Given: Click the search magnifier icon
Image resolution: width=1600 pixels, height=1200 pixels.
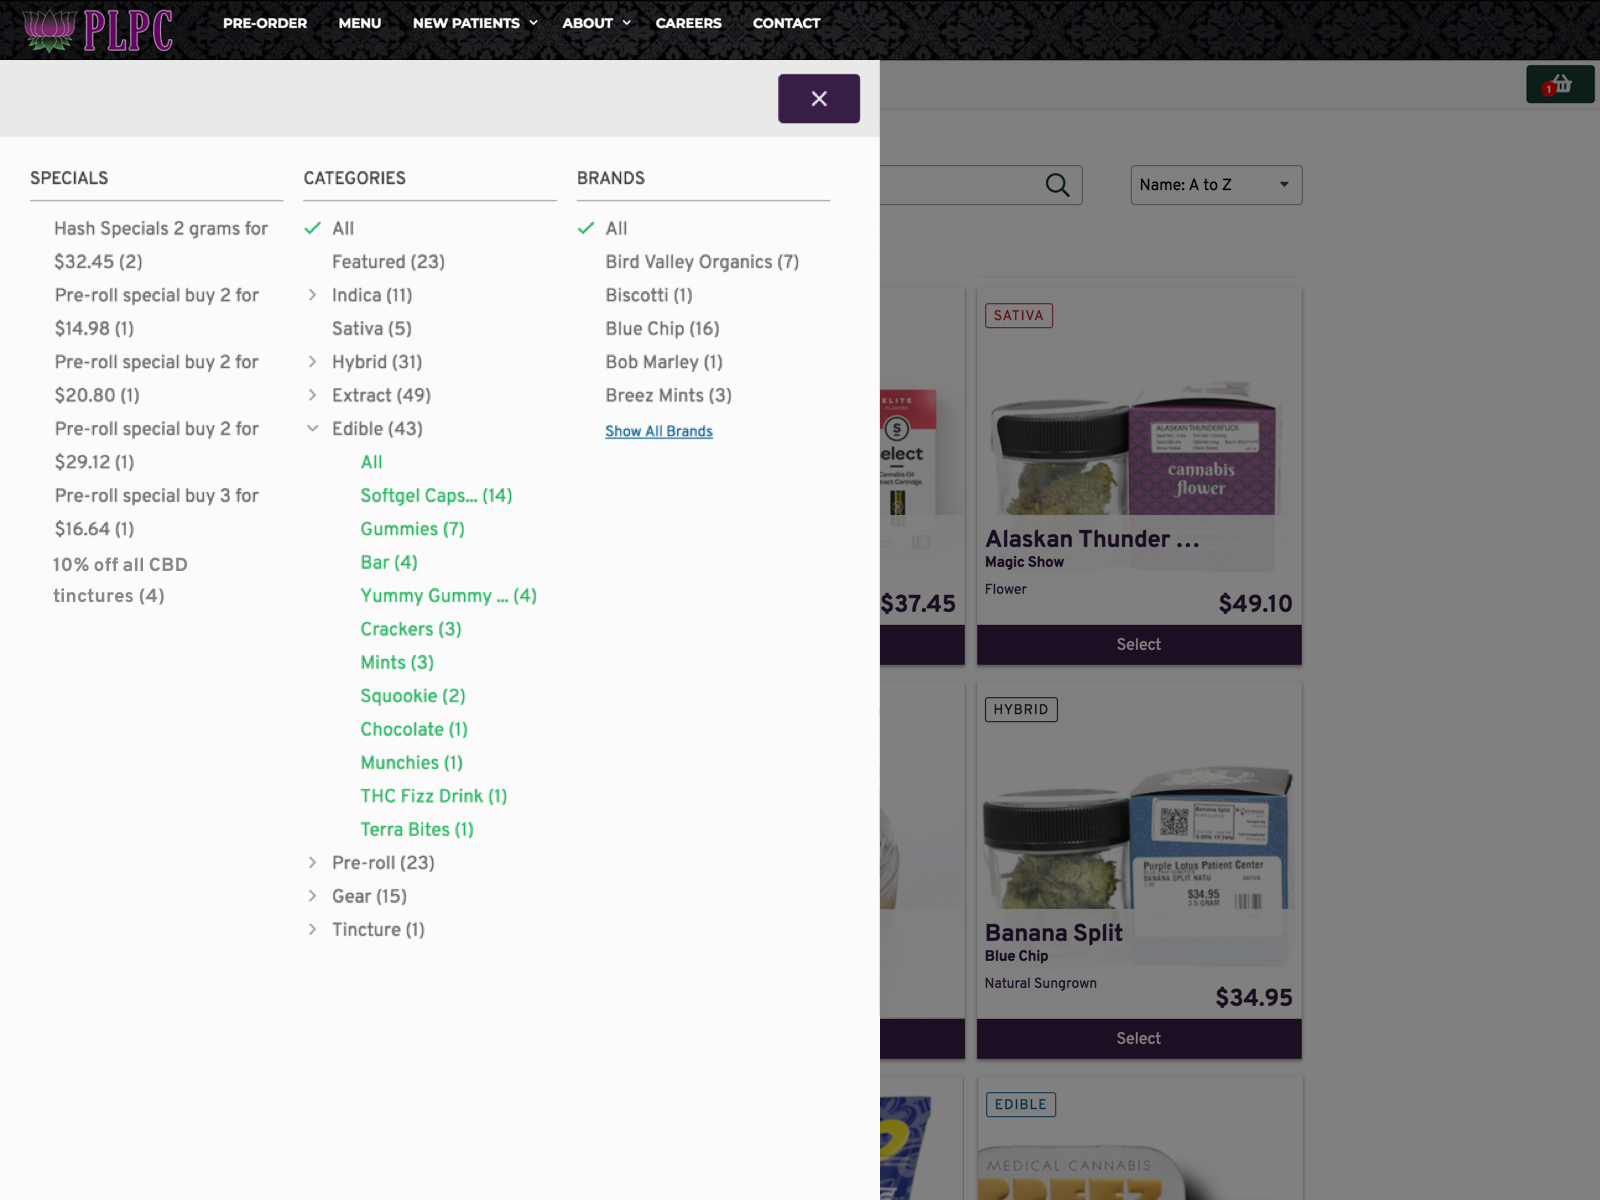Looking at the screenshot, I should (x=1057, y=185).
